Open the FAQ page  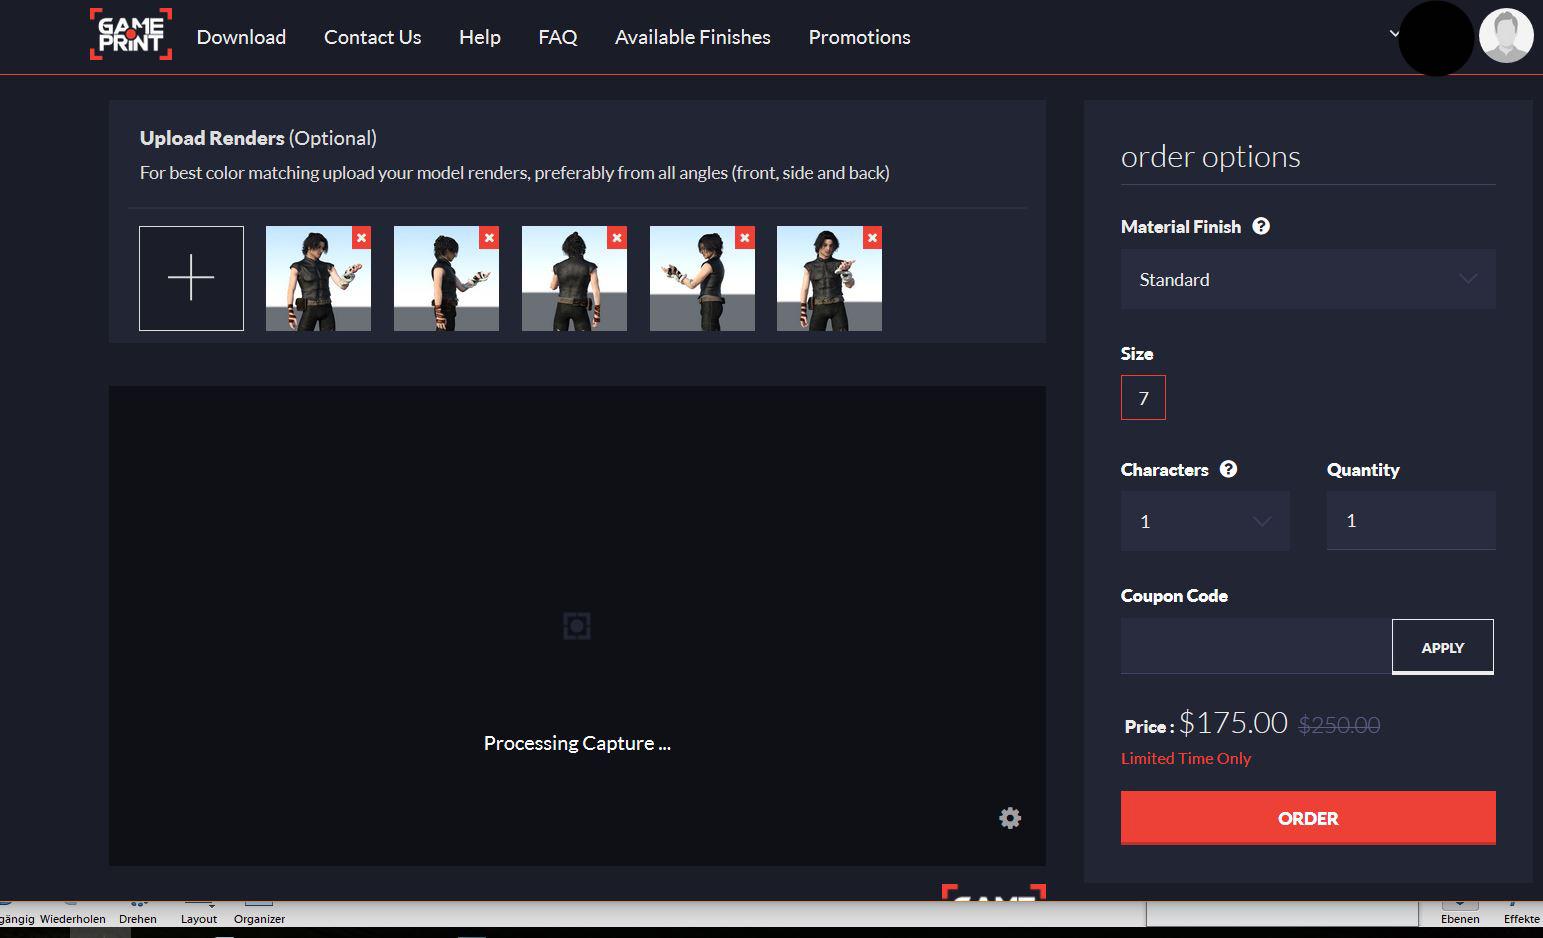[x=557, y=37]
